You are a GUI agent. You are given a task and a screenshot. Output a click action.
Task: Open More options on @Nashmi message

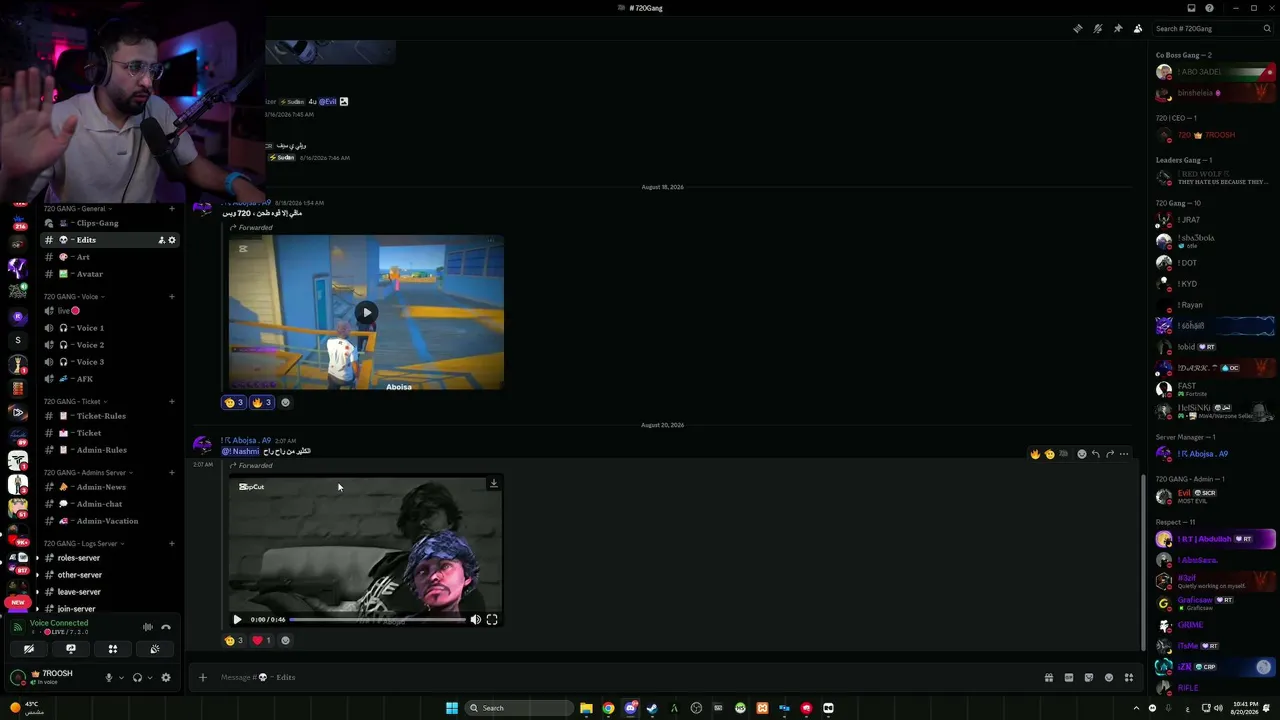pos(1124,454)
